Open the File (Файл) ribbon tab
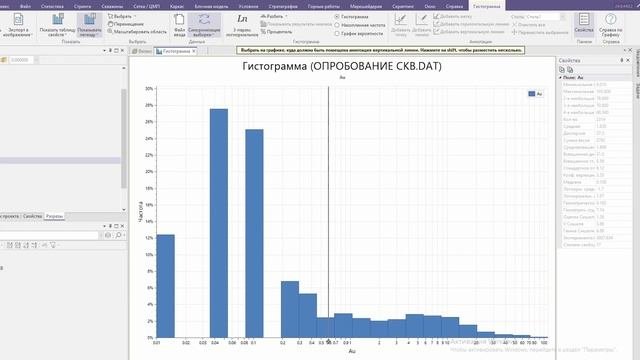 [25, 6]
